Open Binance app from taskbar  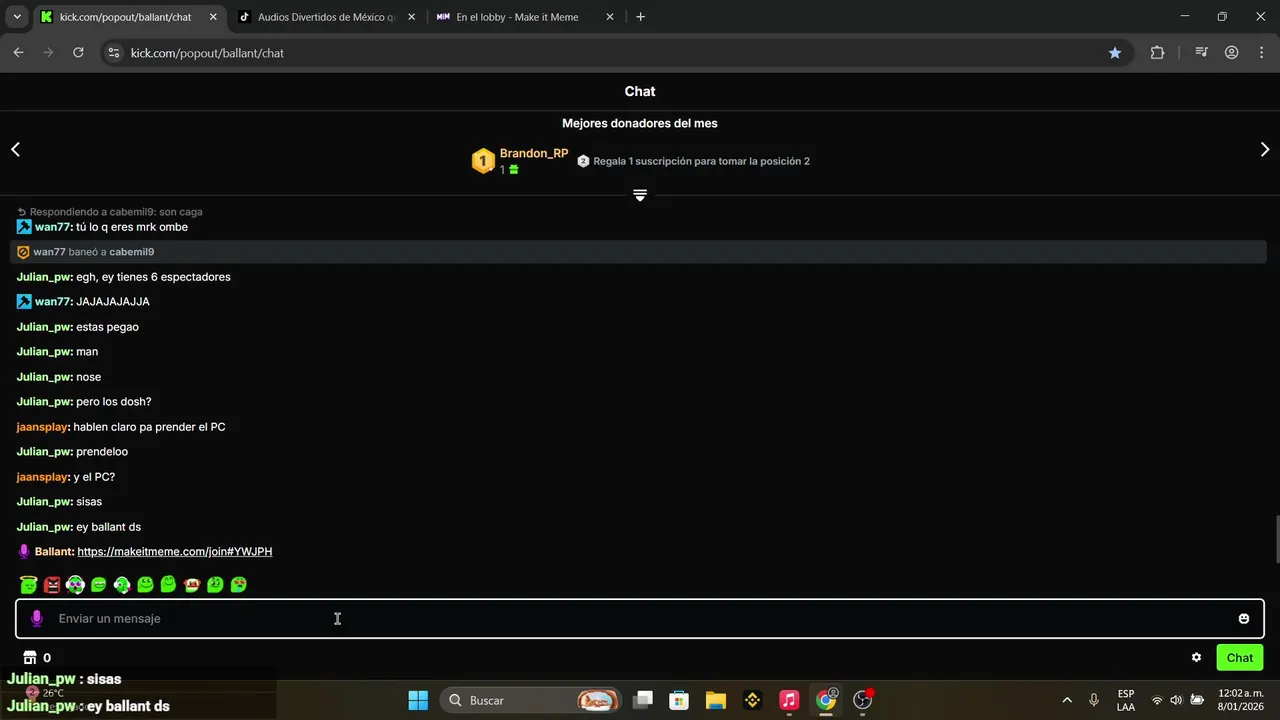point(752,700)
